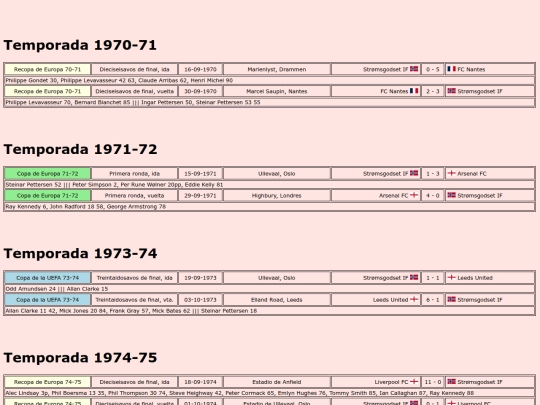Click the scorers line starting with Steinar Pettersen 52
The height and width of the screenshot is (405, 540).
pyautogui.click(x=270, y=185)
